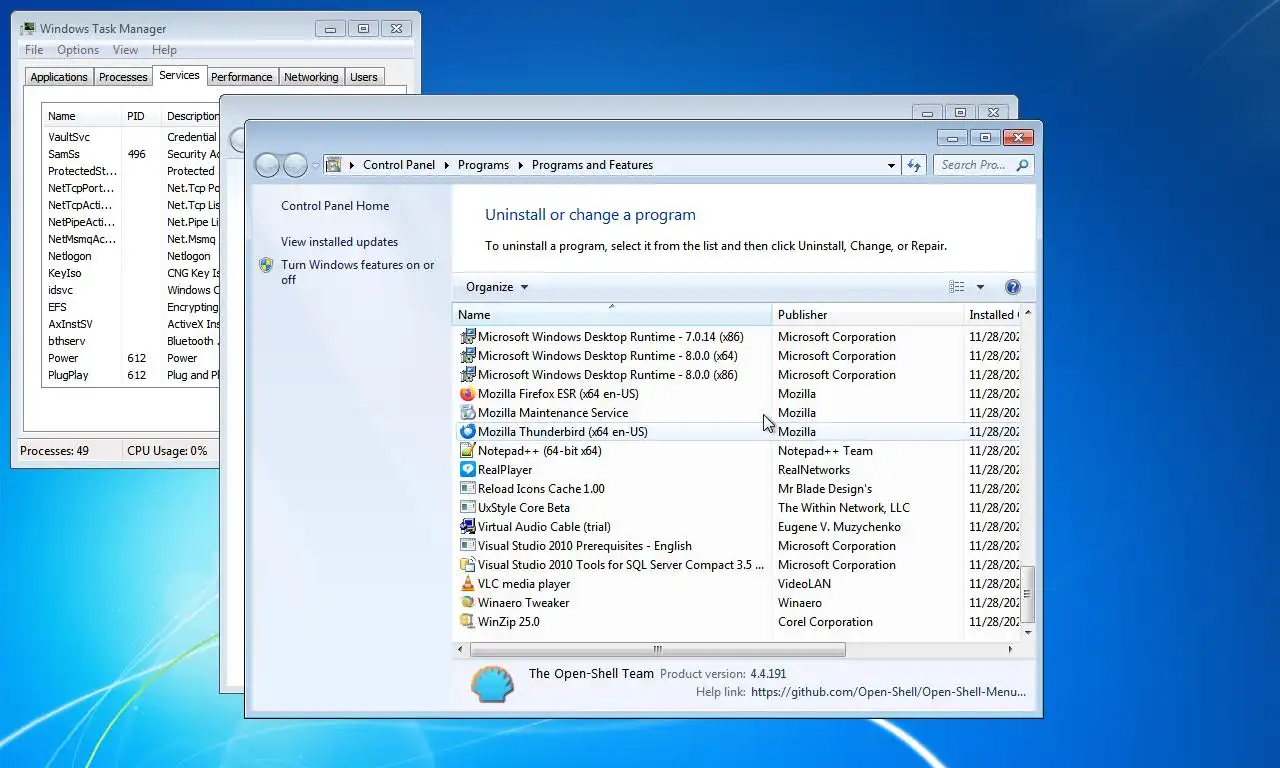Image resolution: width=1280 pixels, height=768 pixels.
Task: Click the Control Panel icon in address bar
Action: tap(334, 165)
